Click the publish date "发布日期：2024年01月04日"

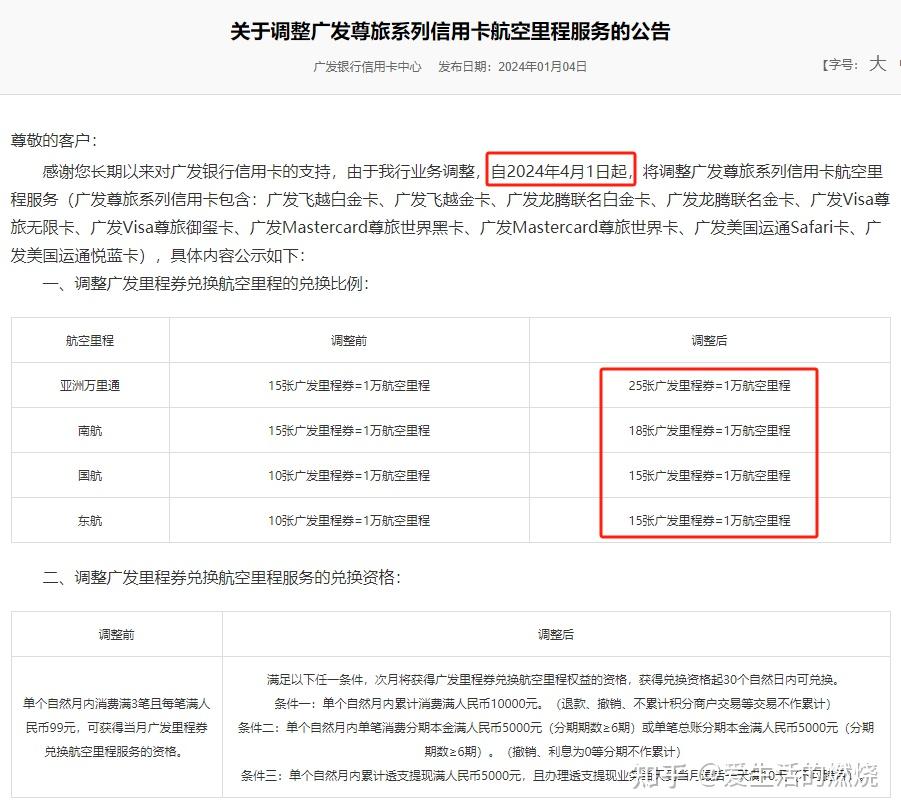[x=513, y=67]
